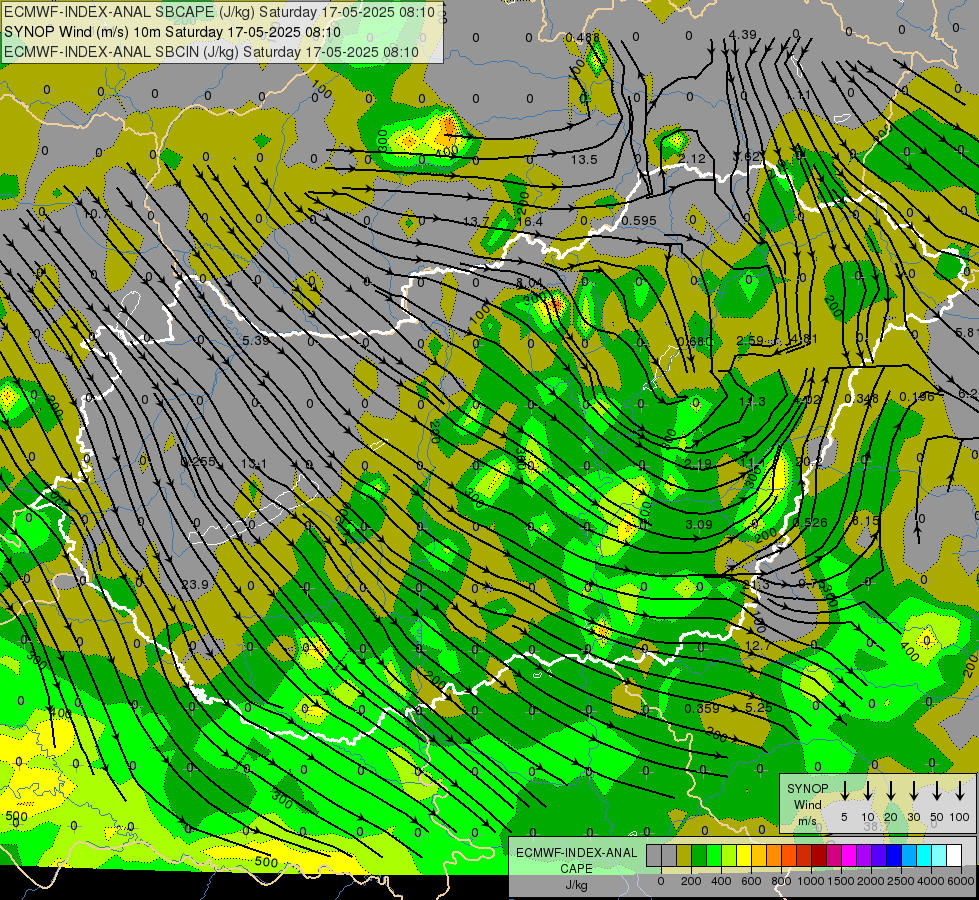
Task: Click the 1500 tick label on legend
Action: [841, 881]
